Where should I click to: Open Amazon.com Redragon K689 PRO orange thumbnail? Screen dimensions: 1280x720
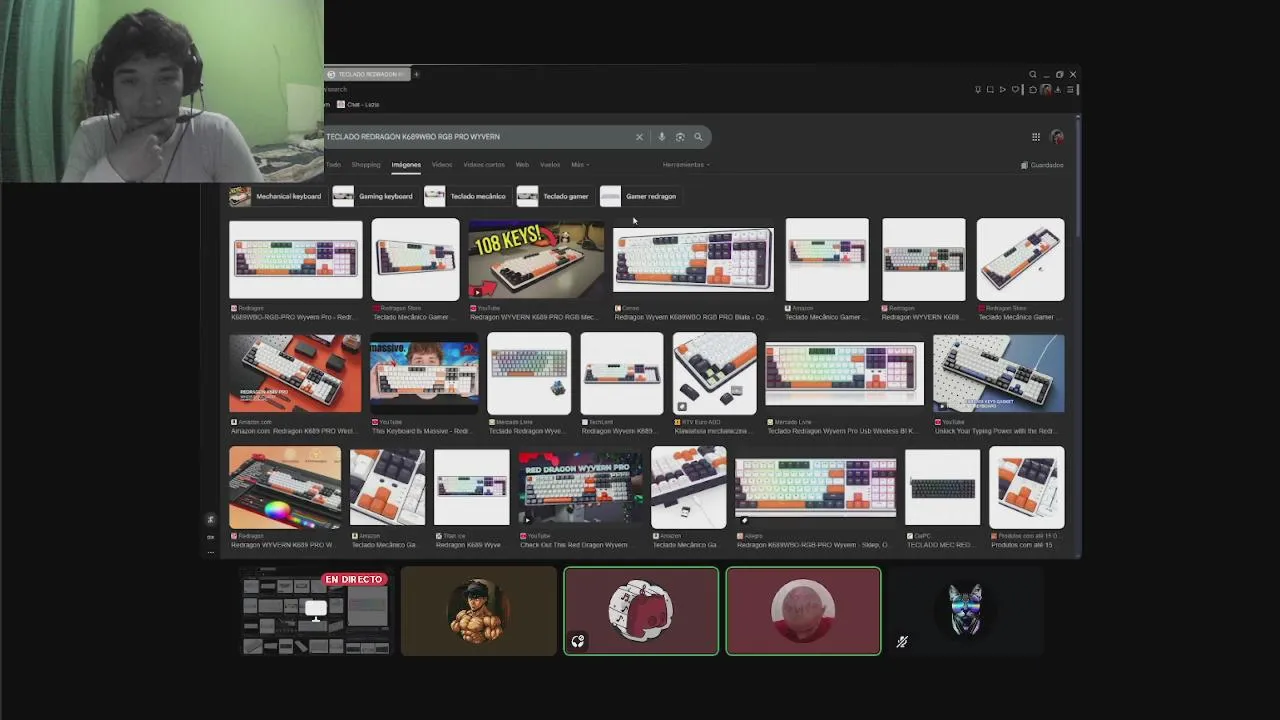point(295,373)
